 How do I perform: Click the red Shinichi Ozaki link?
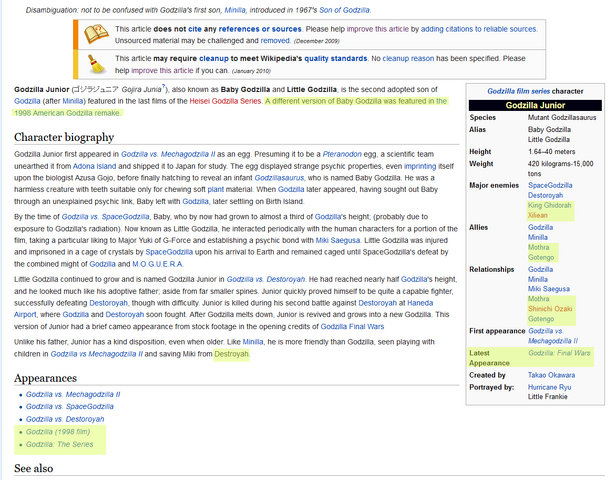click(550, 309)
